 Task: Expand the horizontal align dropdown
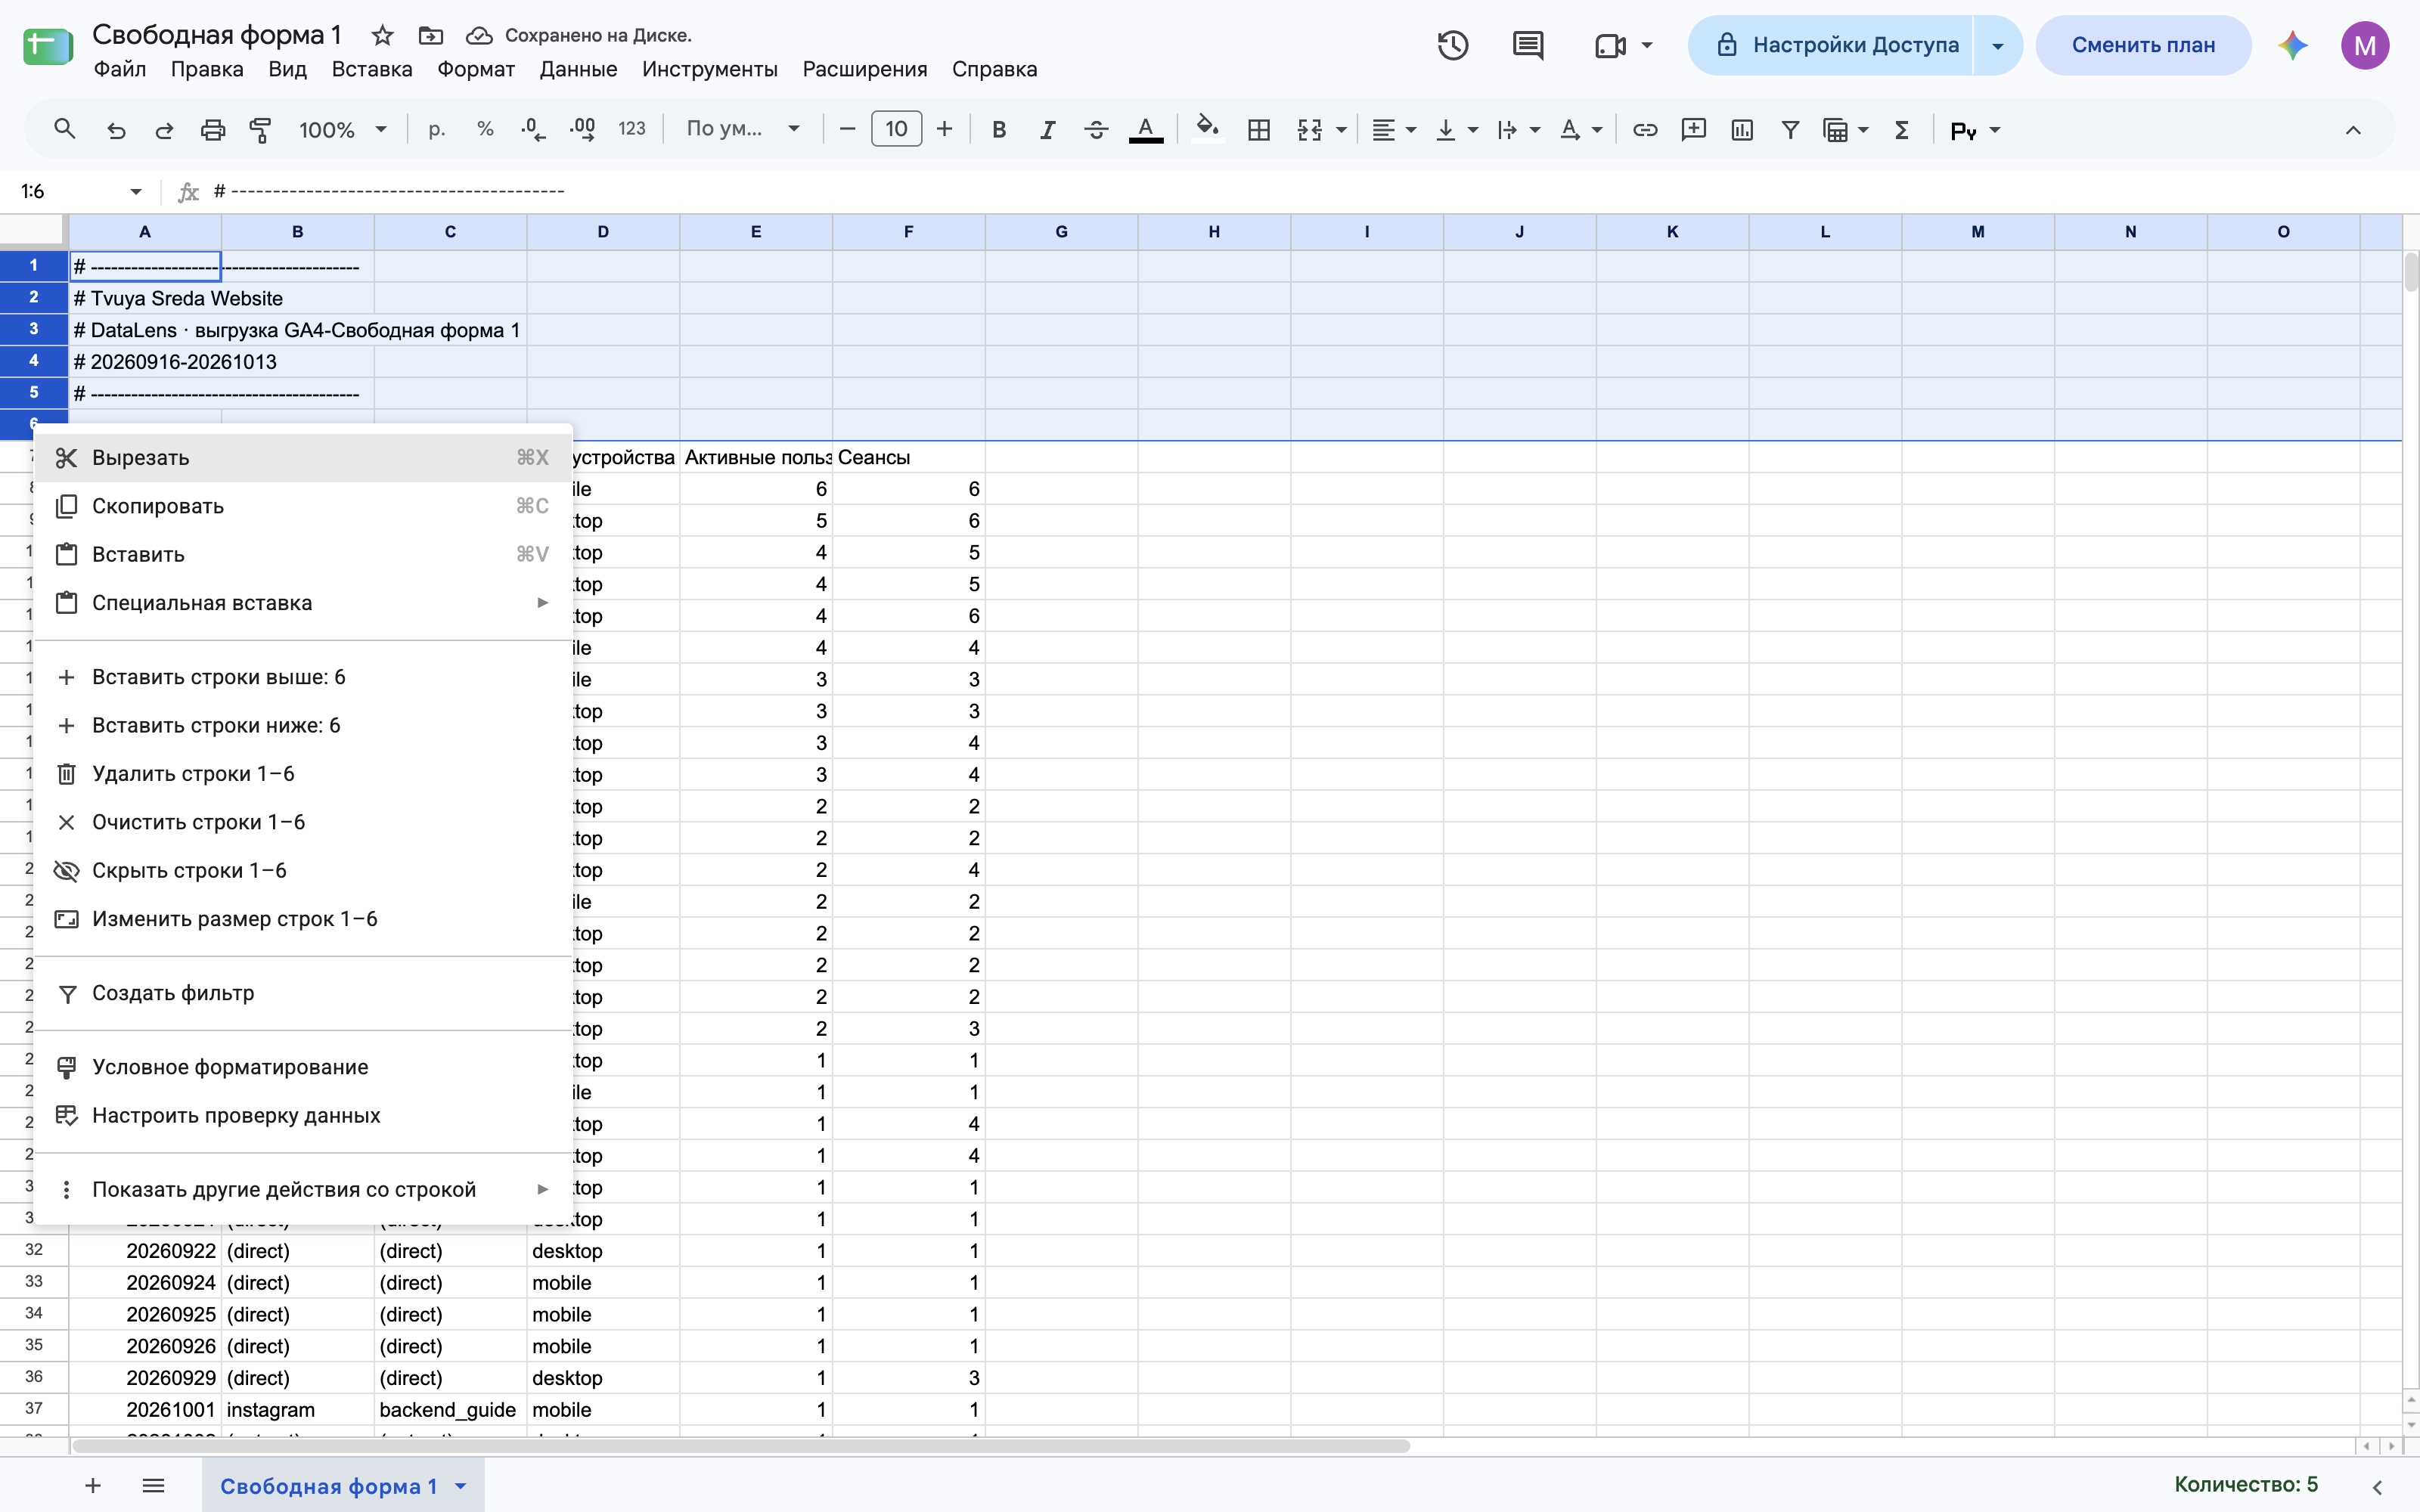1411,130
